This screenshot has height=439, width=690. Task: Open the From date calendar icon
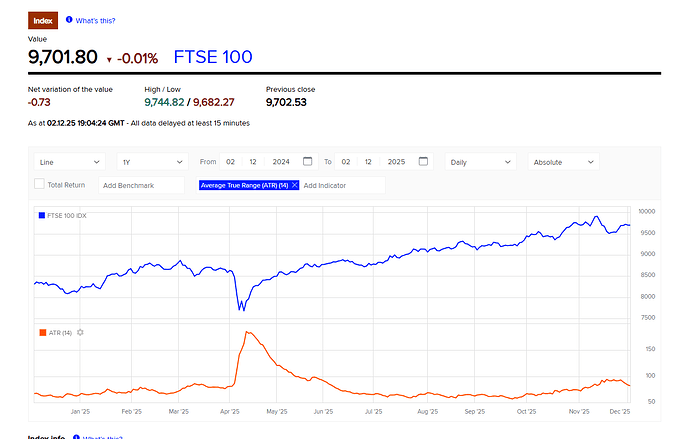point(308,161)
